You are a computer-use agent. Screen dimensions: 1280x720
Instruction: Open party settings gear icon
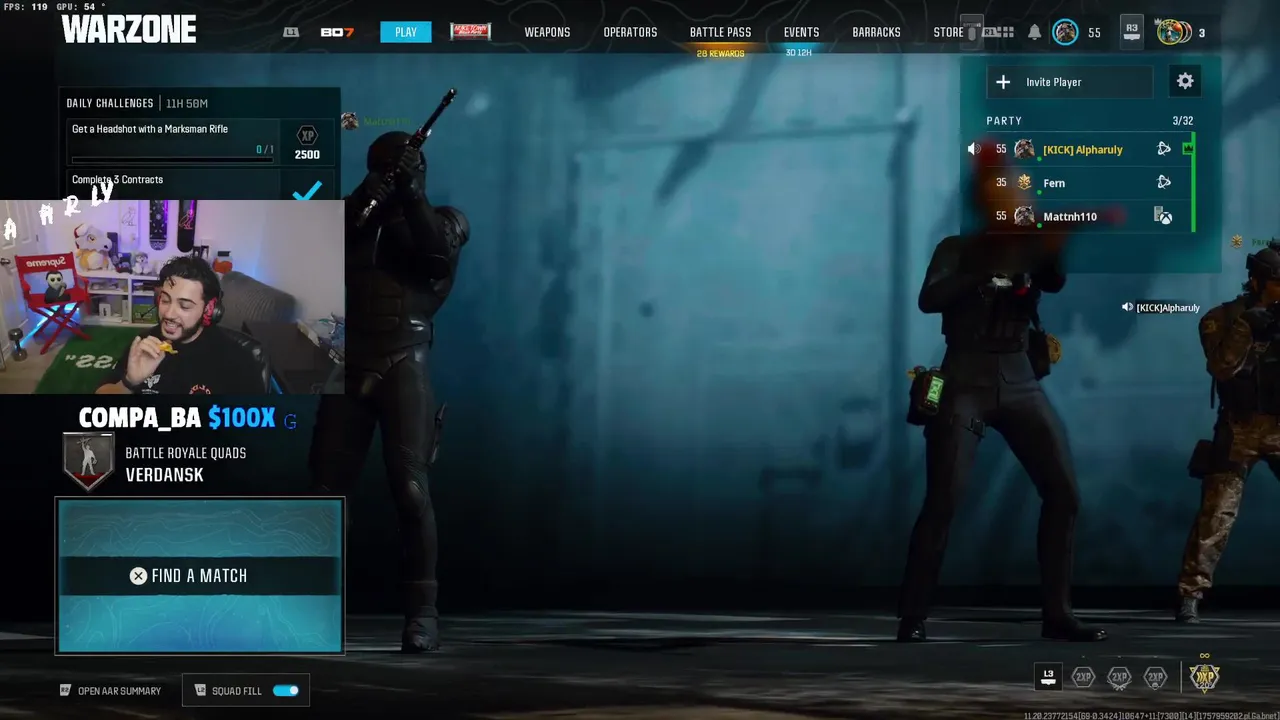point(1185,81)
